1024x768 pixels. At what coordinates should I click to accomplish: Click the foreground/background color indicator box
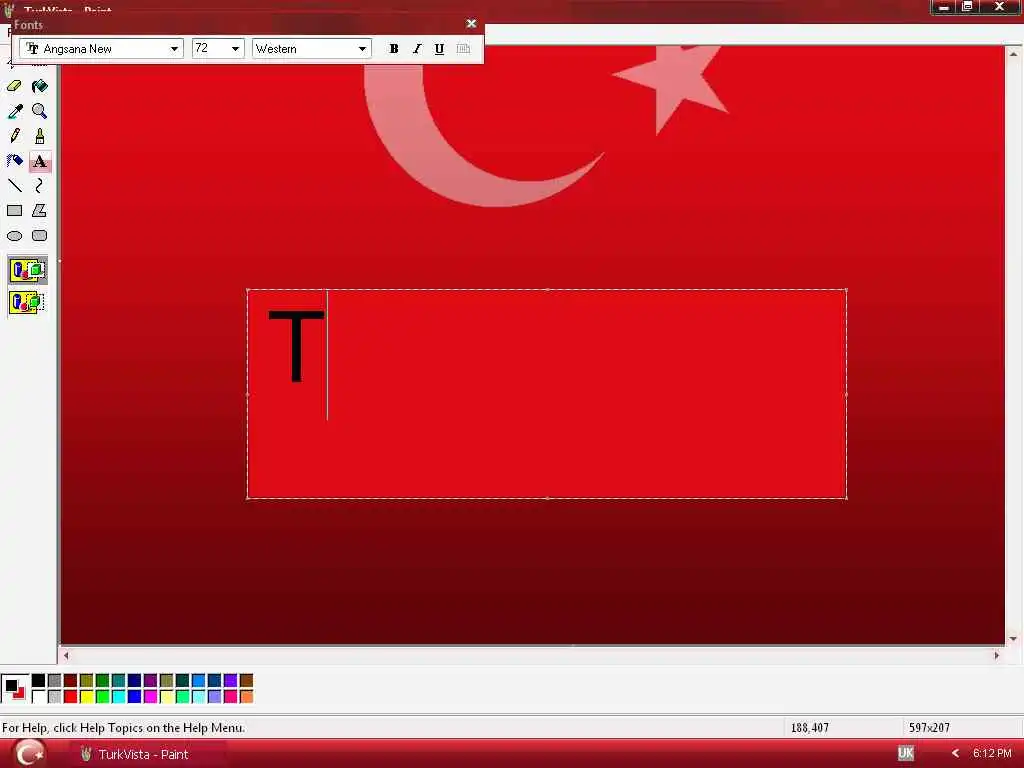tap(15, 688)
